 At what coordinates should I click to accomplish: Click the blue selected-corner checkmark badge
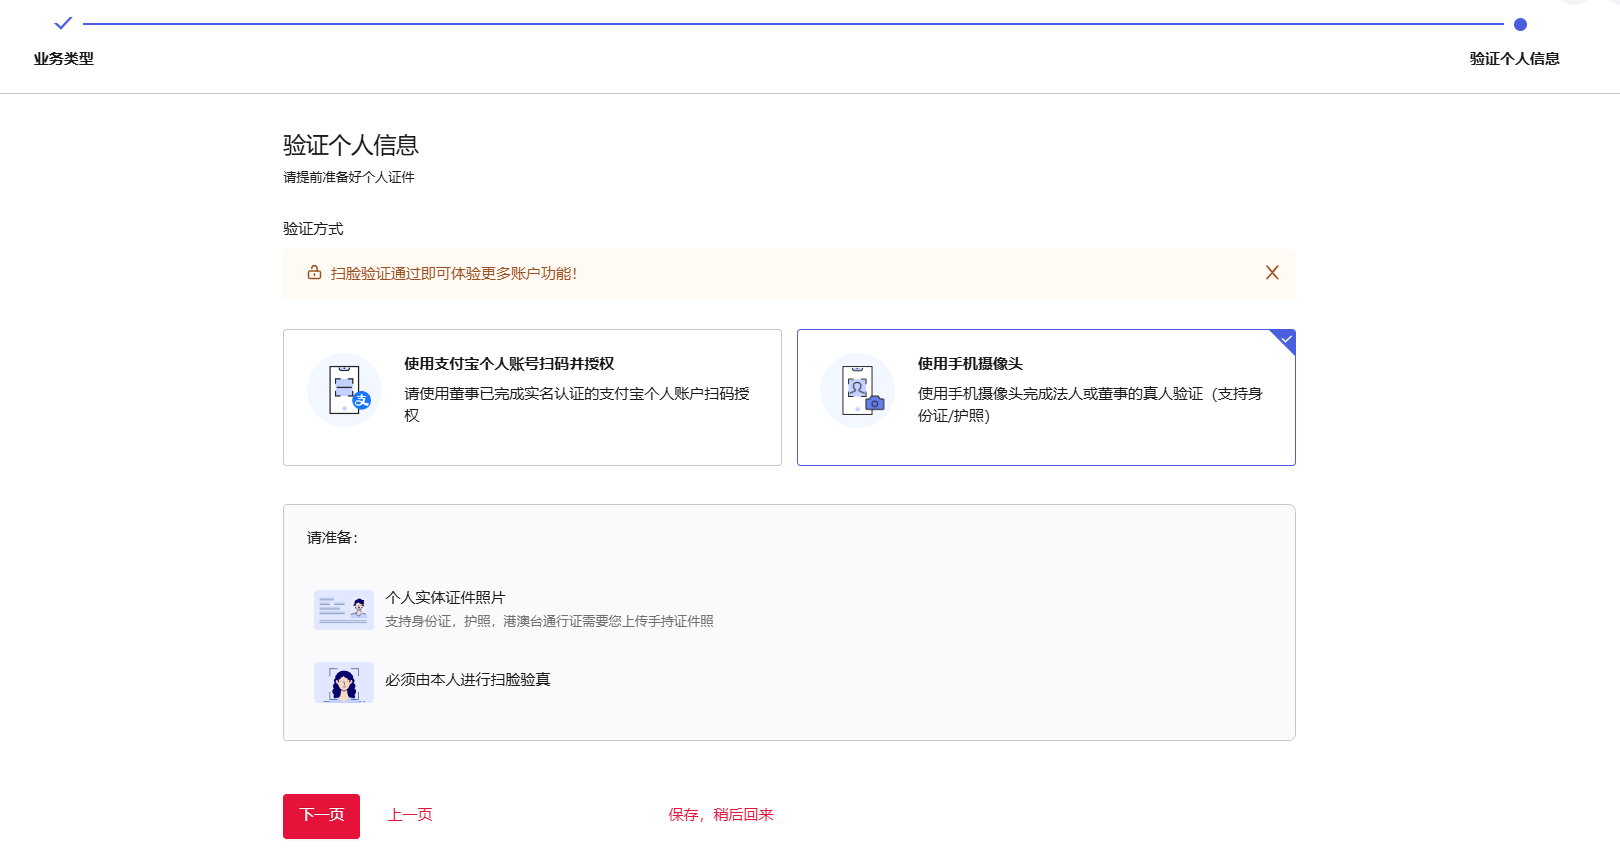(x=1286, y=340)
